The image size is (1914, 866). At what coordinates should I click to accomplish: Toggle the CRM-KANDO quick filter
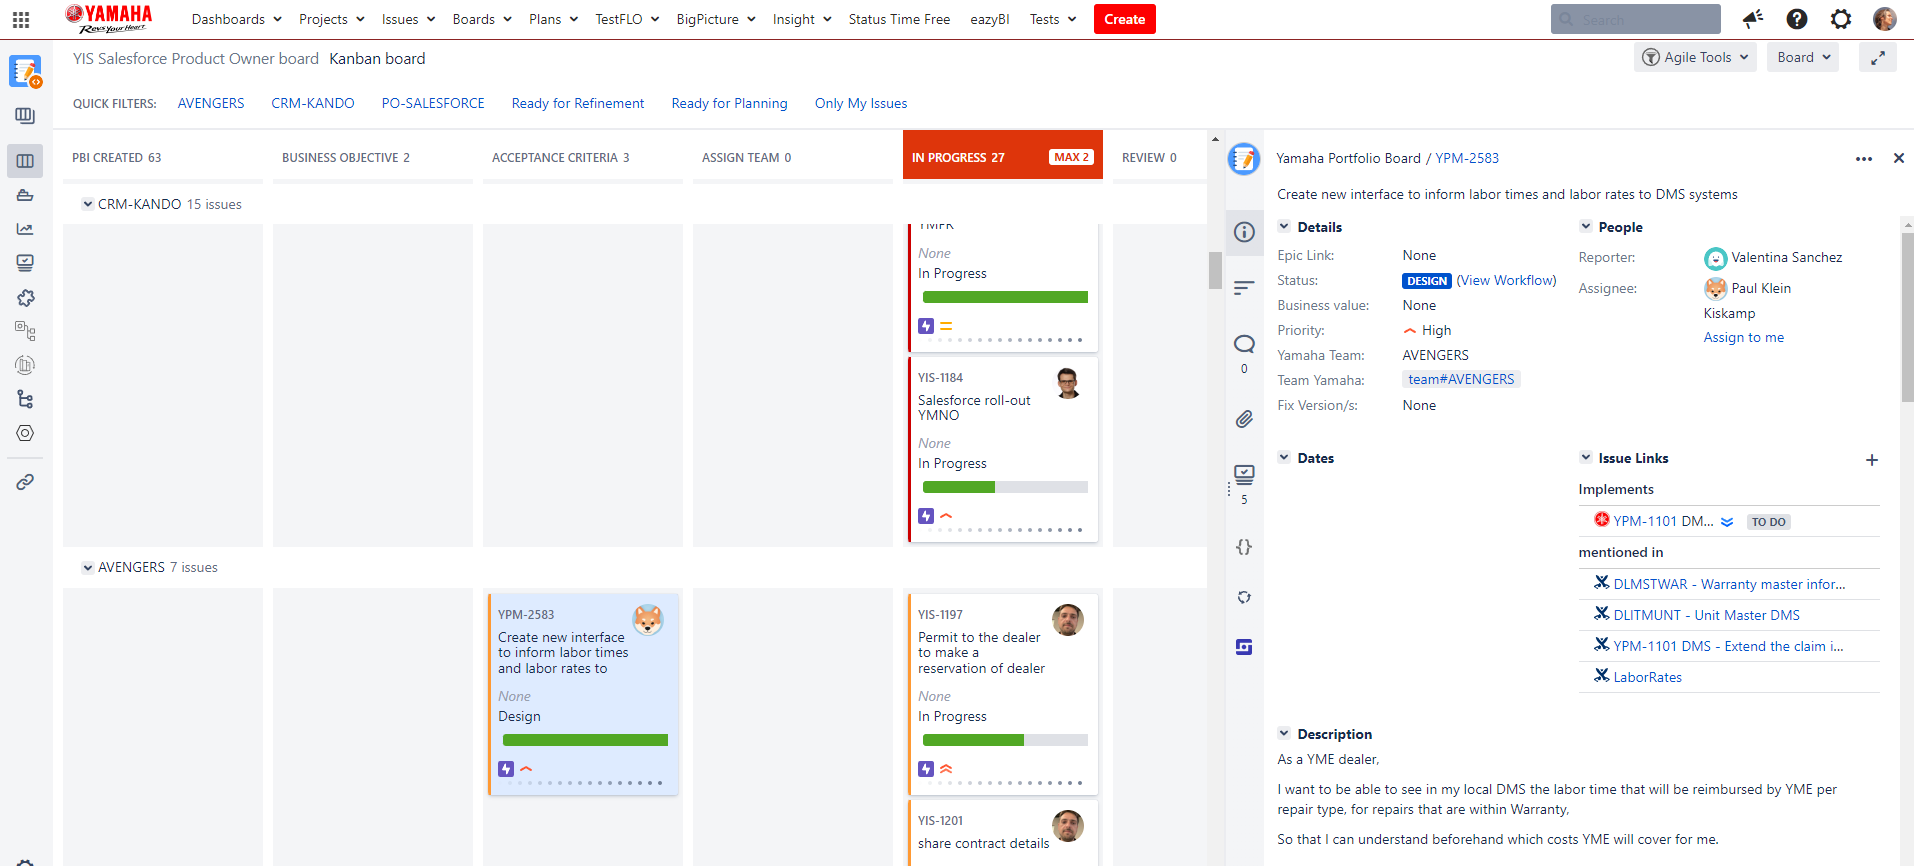(x=313, y=103)
